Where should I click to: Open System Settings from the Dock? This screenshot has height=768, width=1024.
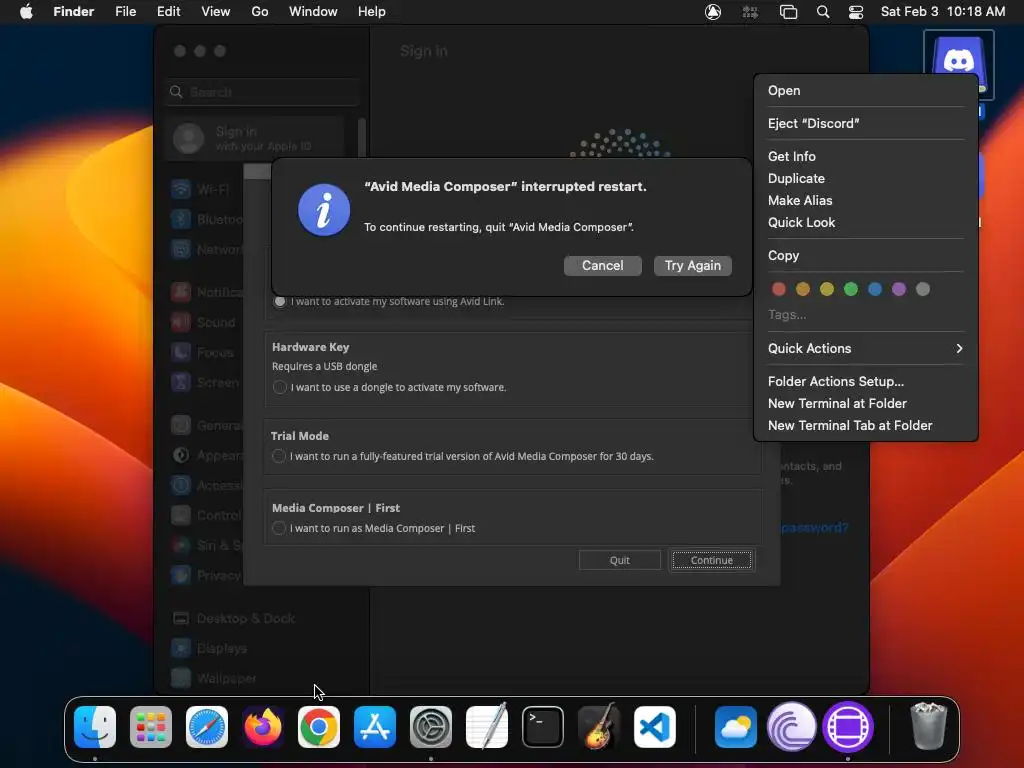click(x=431, y=727)
